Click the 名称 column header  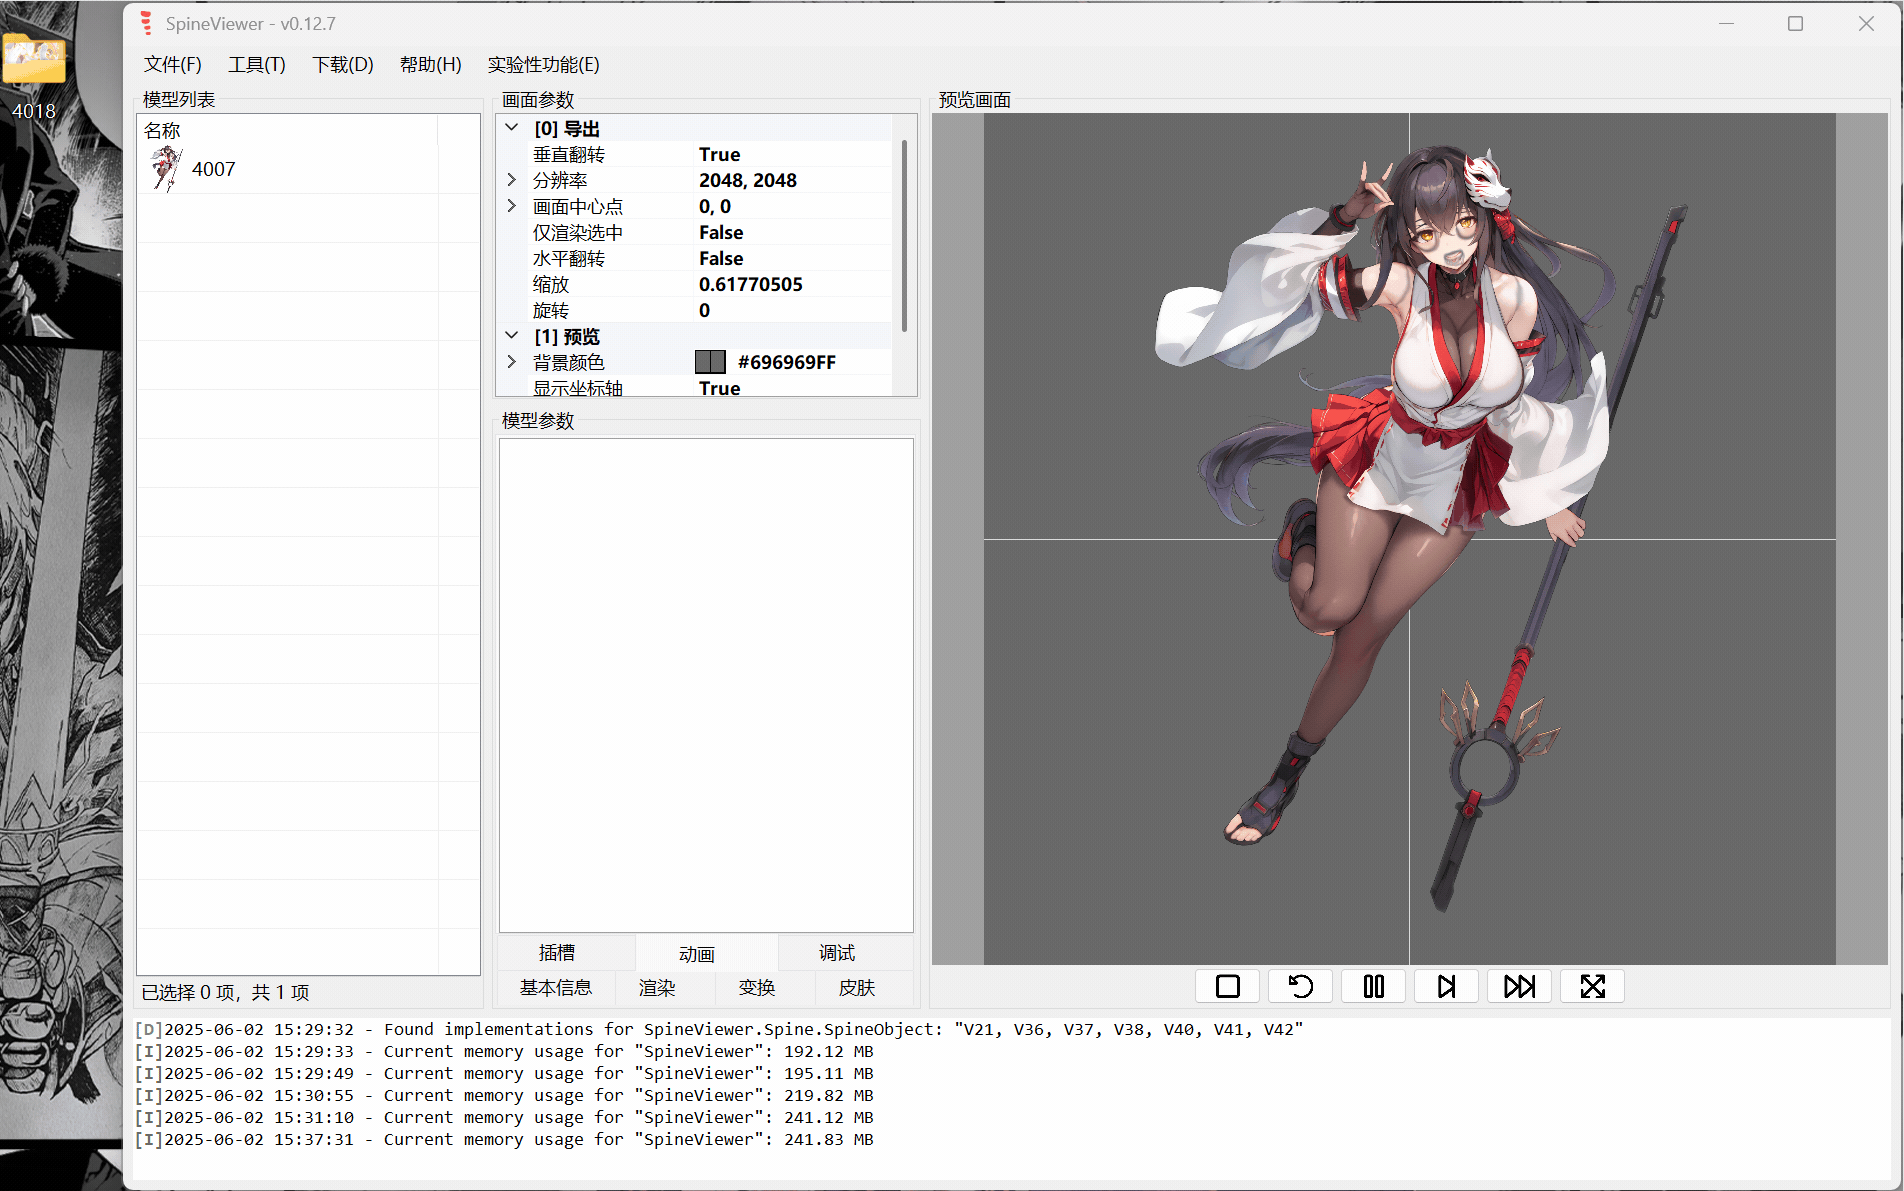[162, 130]
